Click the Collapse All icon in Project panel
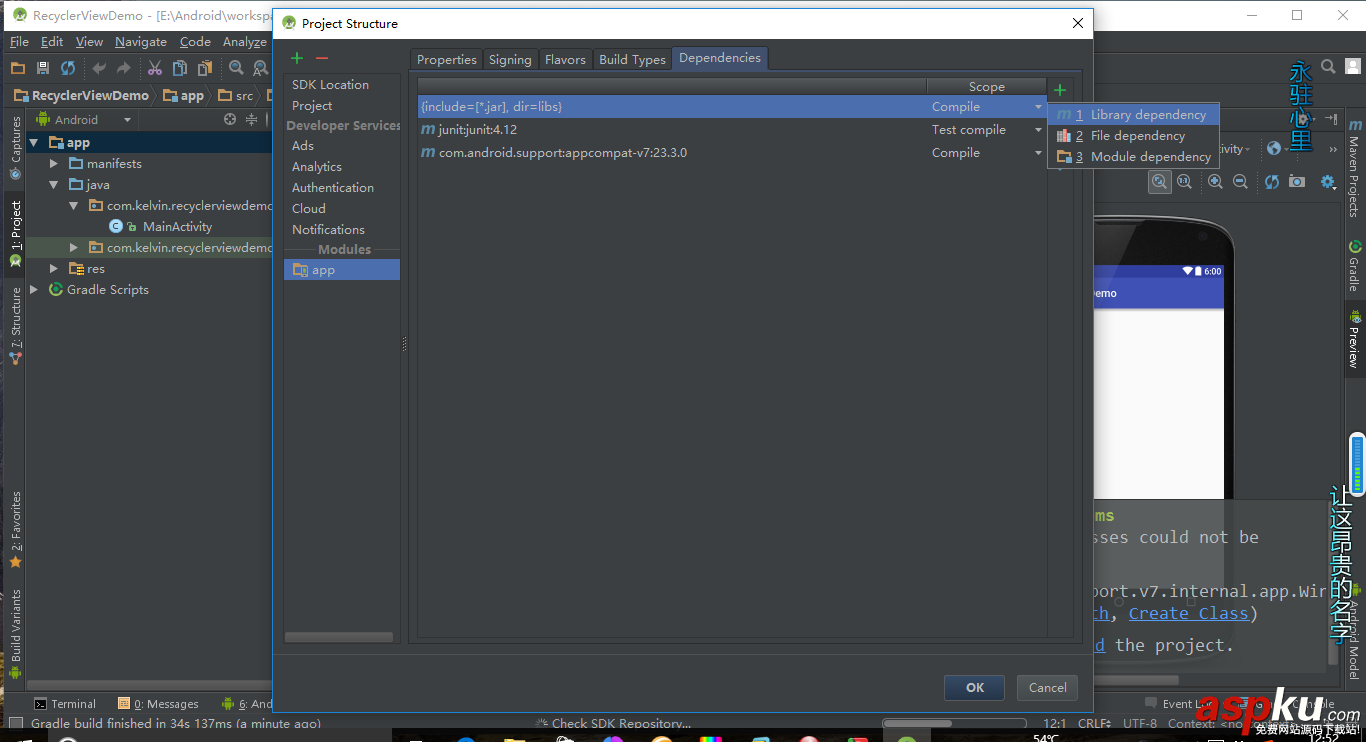The image size is (1366, 742). pos(251,119)
